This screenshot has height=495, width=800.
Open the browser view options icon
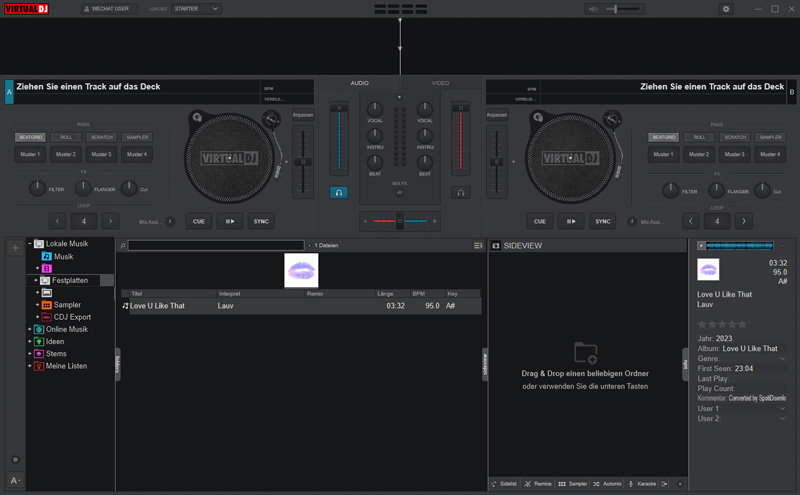(x=478, y=245)
